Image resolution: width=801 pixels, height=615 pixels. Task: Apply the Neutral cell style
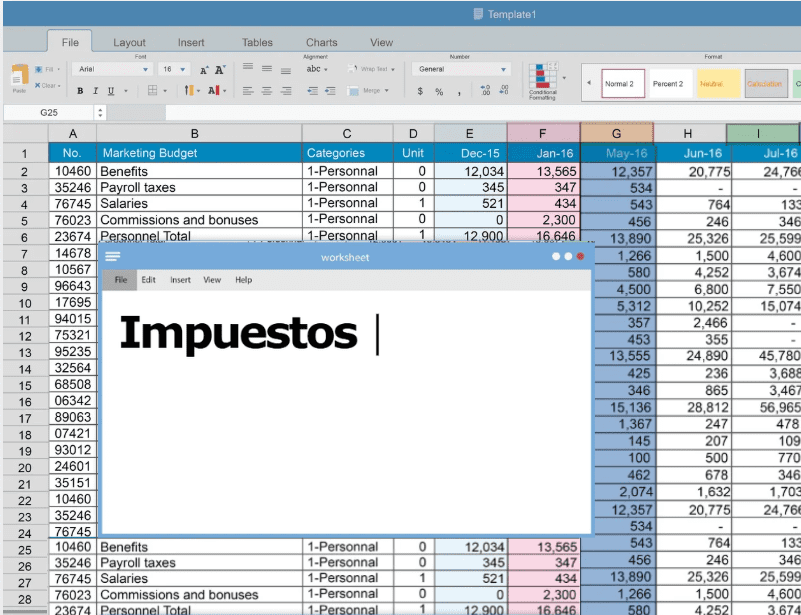click(719, 84)
